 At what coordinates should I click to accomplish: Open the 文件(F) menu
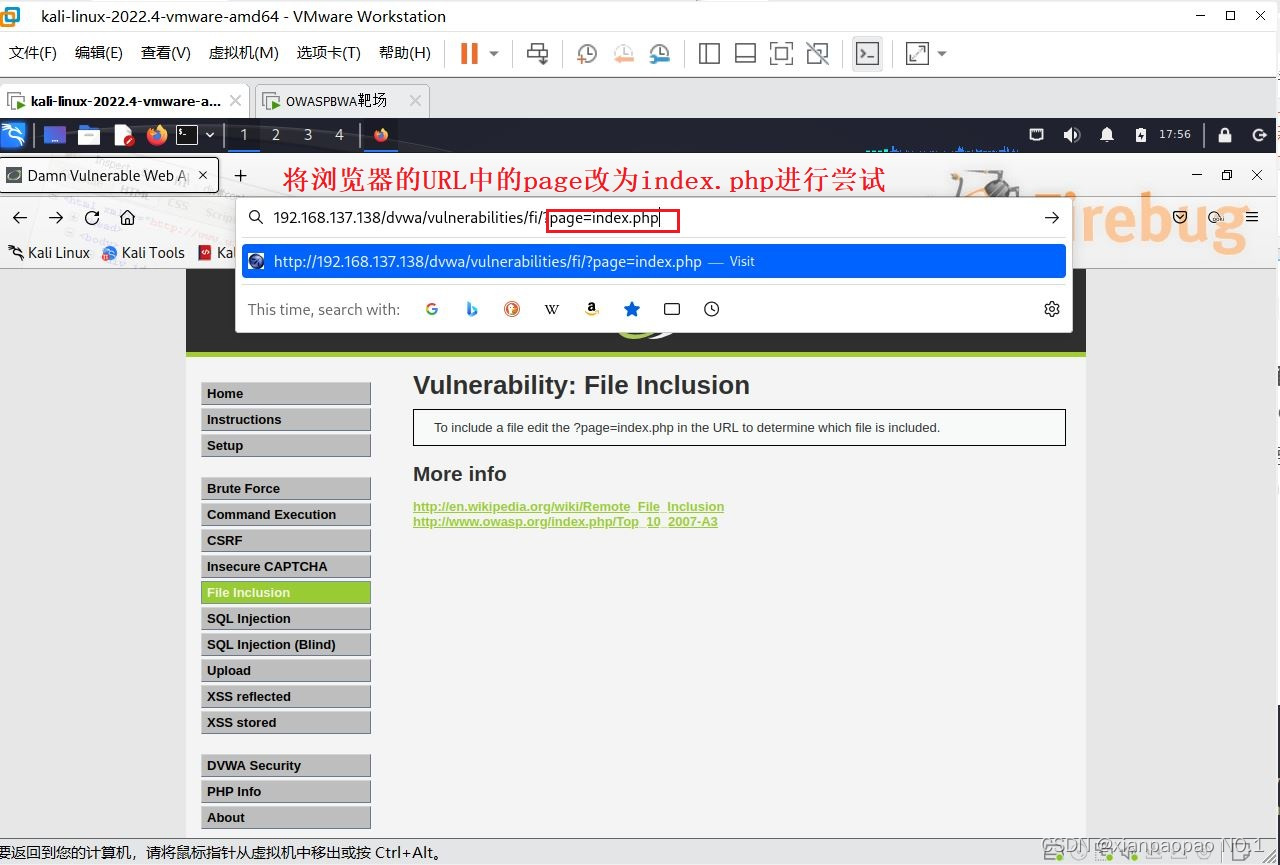point(33,53)
